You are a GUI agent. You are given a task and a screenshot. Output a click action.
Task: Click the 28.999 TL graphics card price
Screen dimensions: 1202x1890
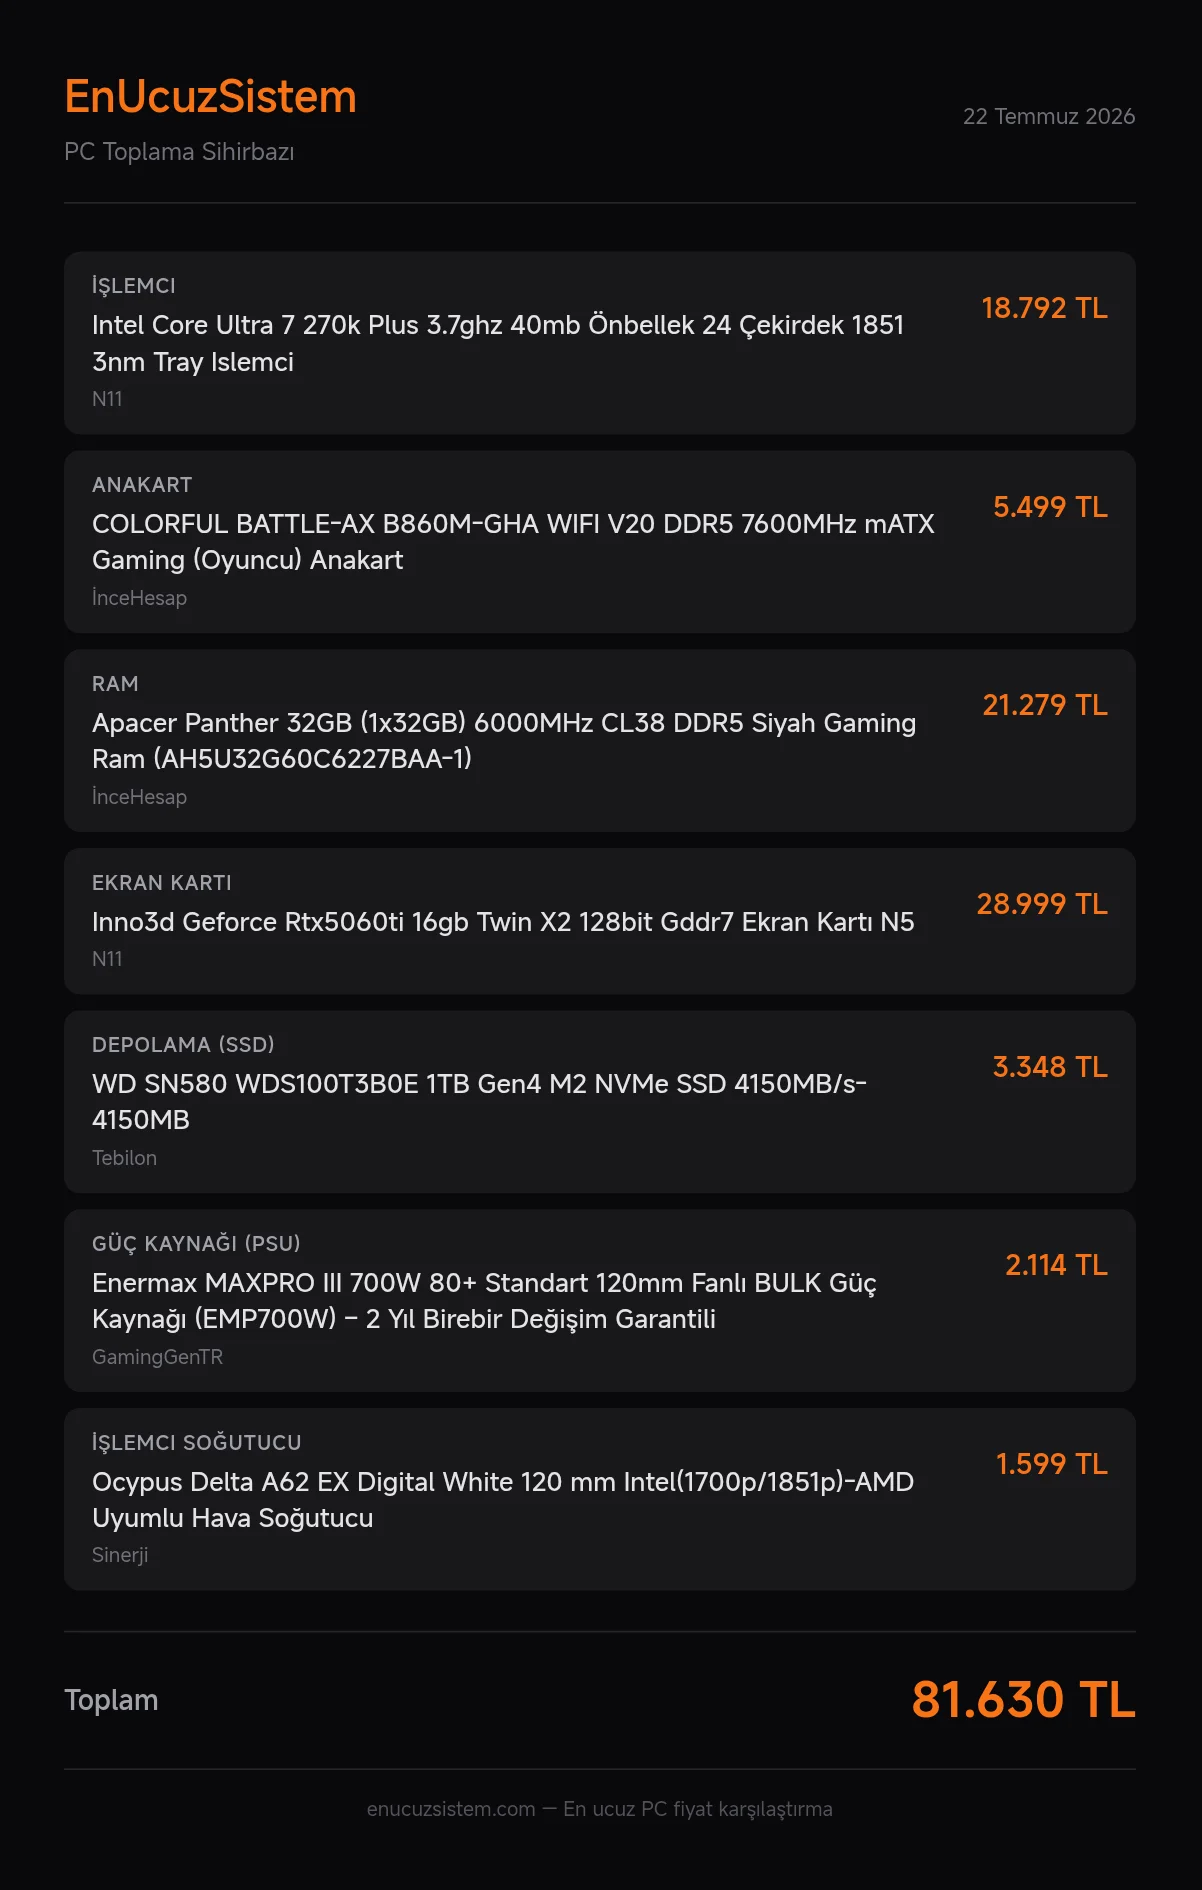click(x=1042, y=904)
